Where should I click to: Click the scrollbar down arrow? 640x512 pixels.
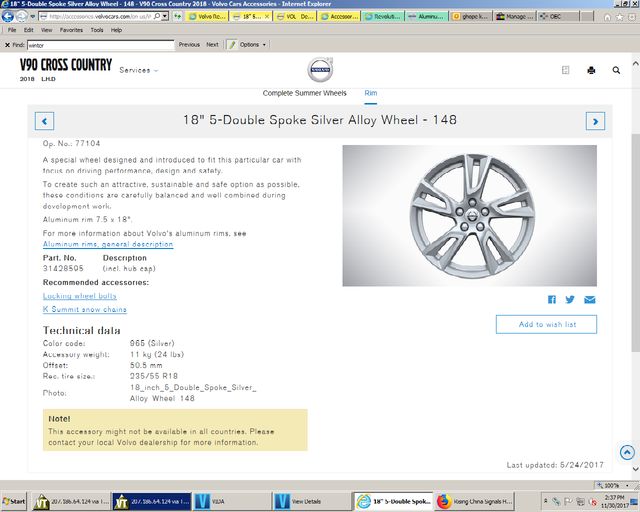pyautogui.click(x=636, y=469)
